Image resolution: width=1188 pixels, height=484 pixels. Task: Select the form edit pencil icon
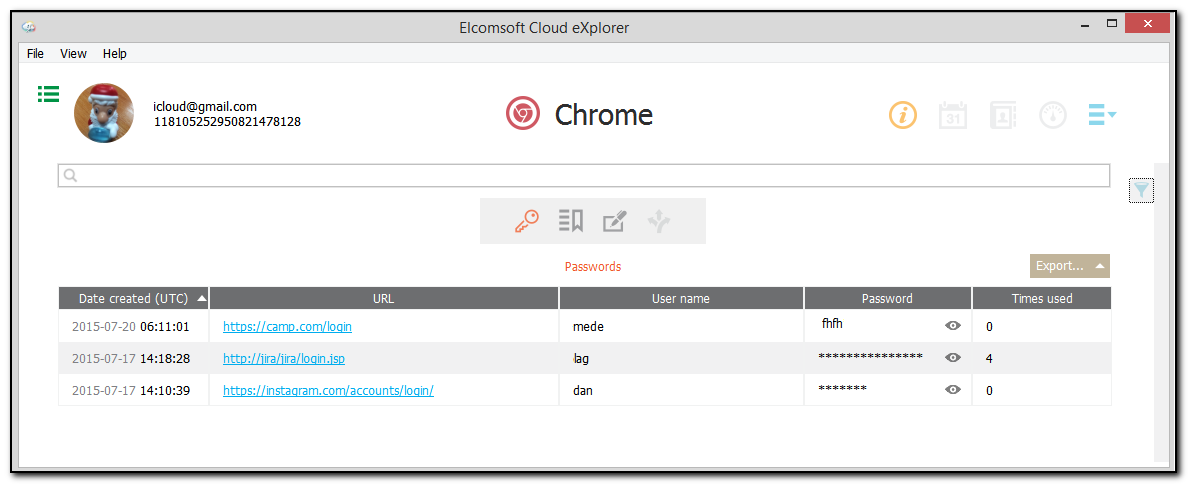[614, 221]
